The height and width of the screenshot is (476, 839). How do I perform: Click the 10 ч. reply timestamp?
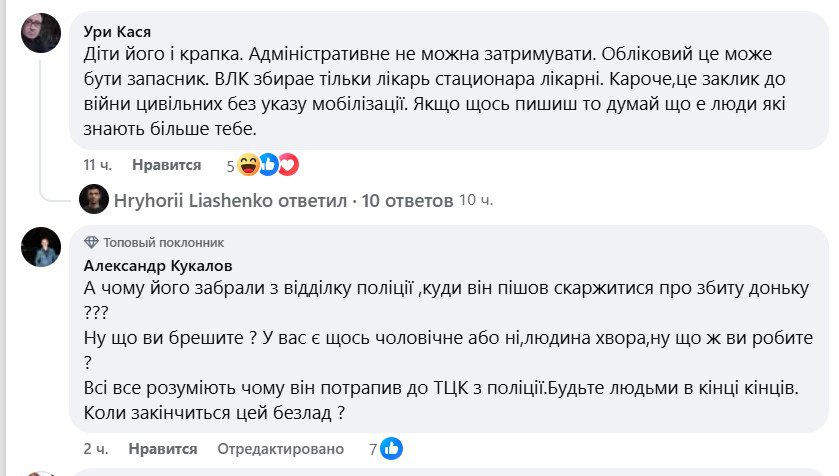pyautogui.click(x=475, y=201)
